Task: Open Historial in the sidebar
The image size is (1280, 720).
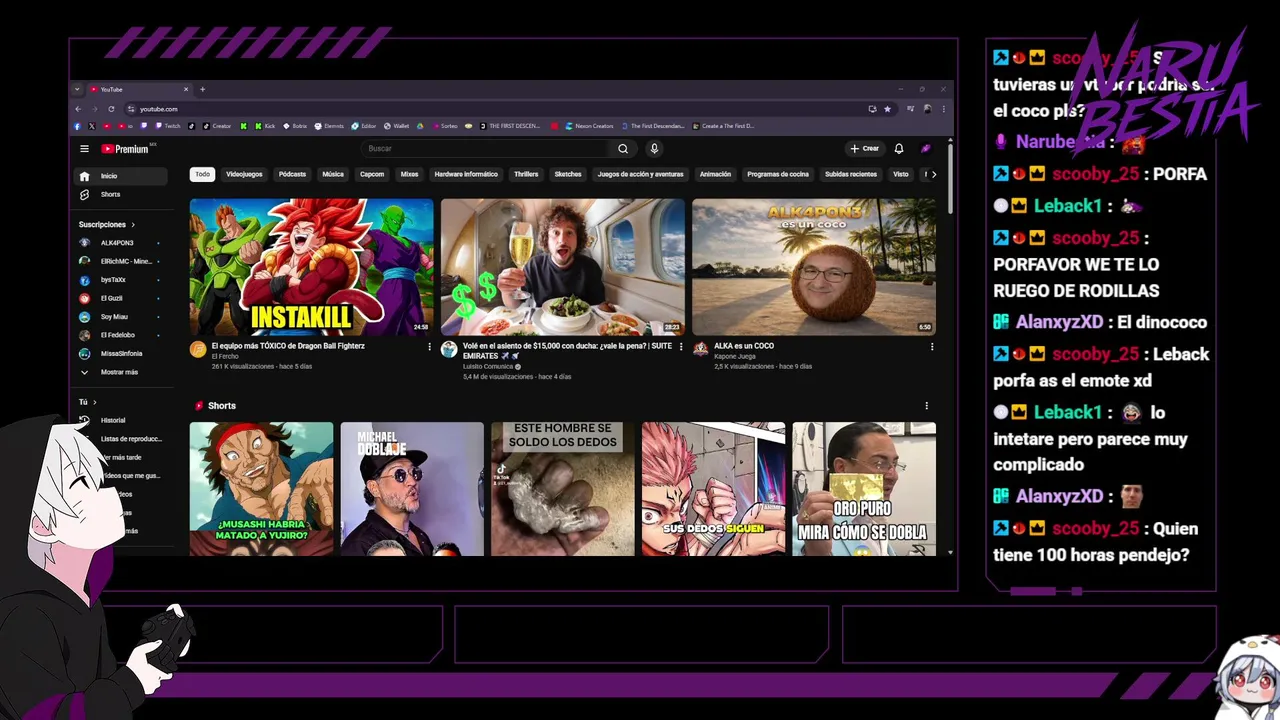Action: coord(122,420)
